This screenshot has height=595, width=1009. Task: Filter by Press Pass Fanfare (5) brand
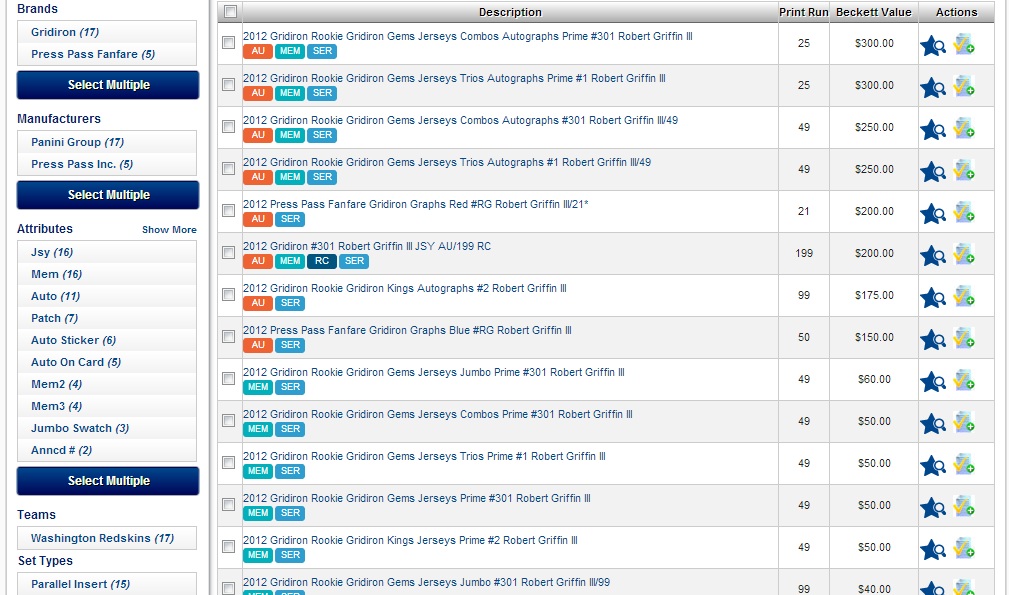click(x=93, y=54)
